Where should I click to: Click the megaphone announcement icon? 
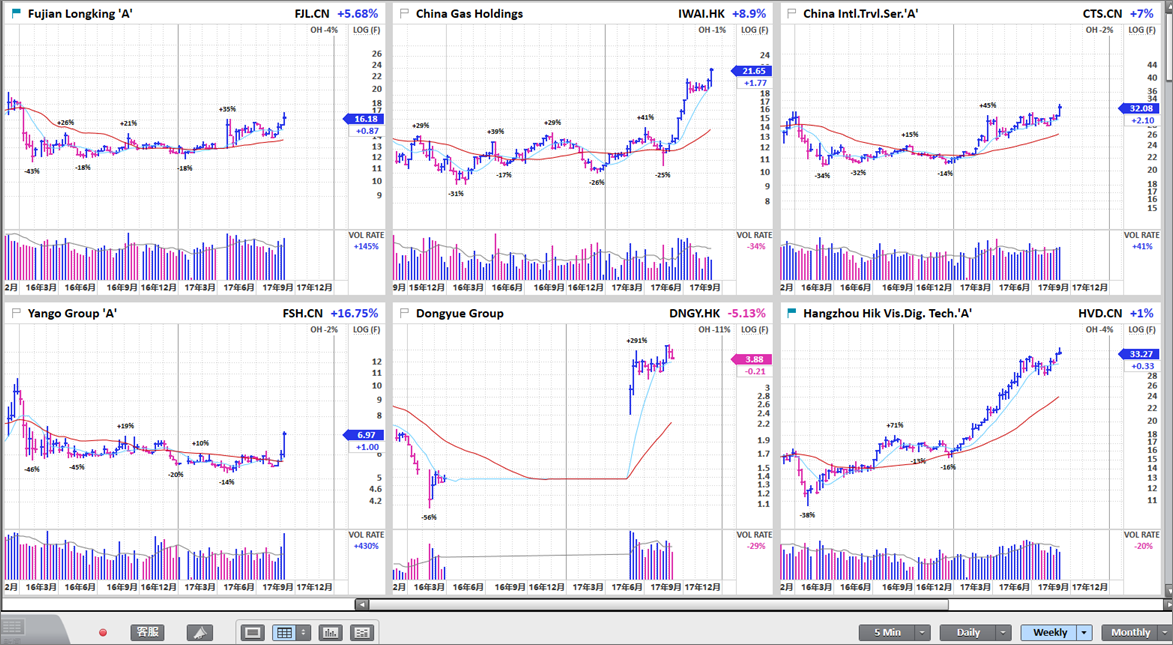pos(200,632)
